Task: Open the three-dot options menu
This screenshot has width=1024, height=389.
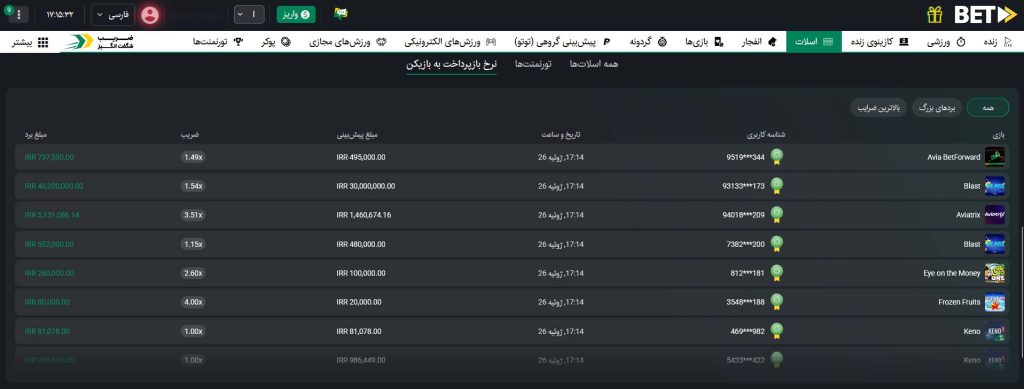Action: tap(18, 14)
